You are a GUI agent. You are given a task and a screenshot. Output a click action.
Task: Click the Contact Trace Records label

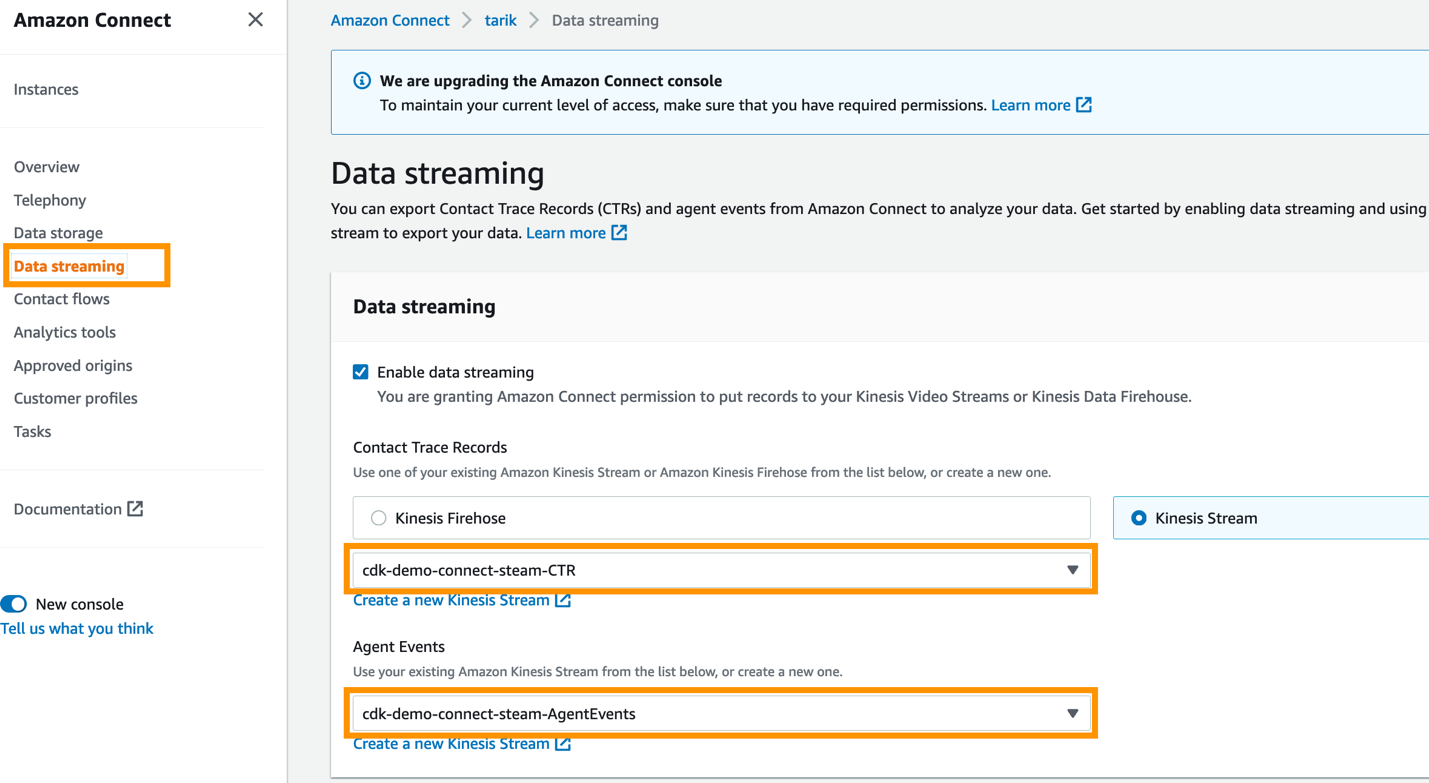click(x=430, y=447)
